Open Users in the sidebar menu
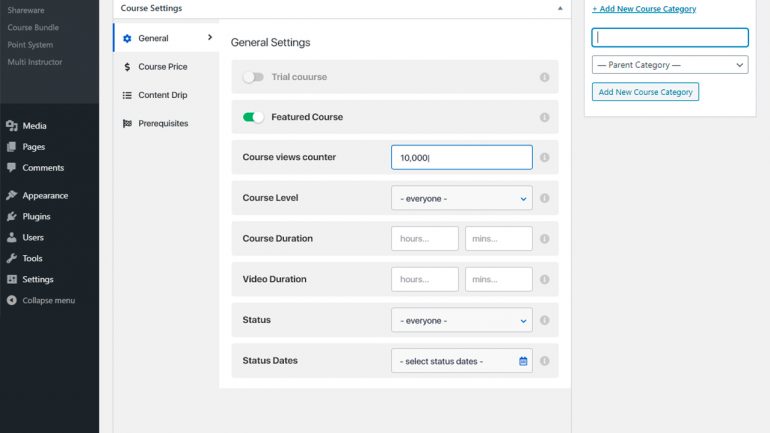The width and height of the screenshot is (770, 433). click(x=32, y=238)
